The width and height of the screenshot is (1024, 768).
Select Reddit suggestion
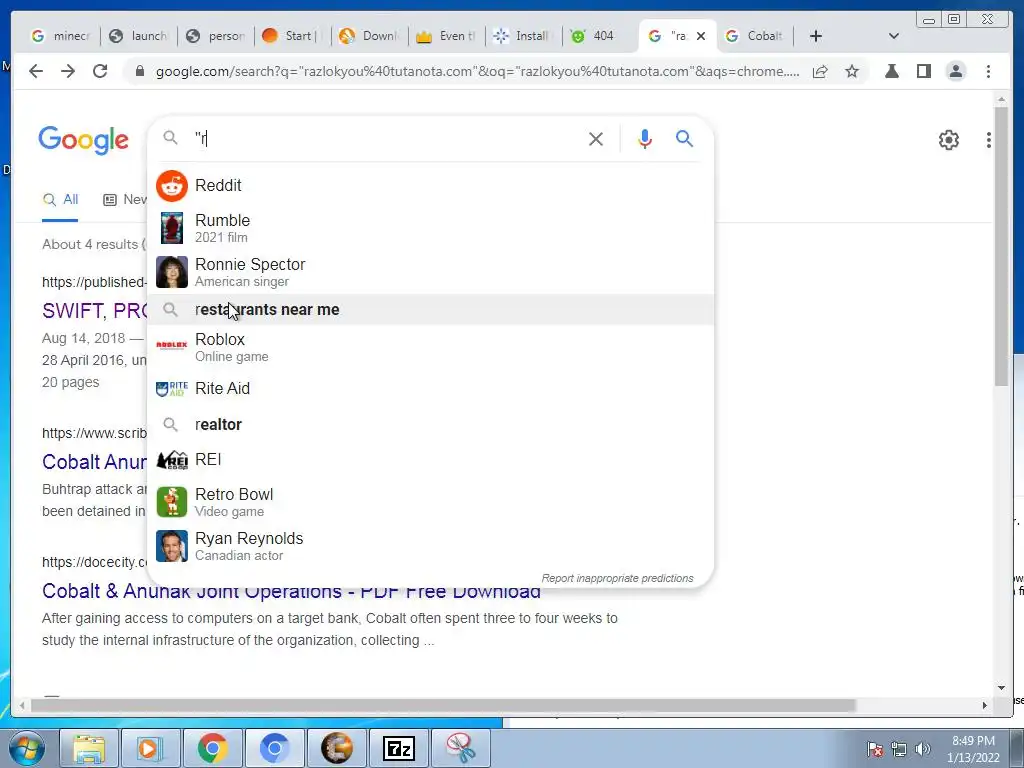click(x=431, y=185)
